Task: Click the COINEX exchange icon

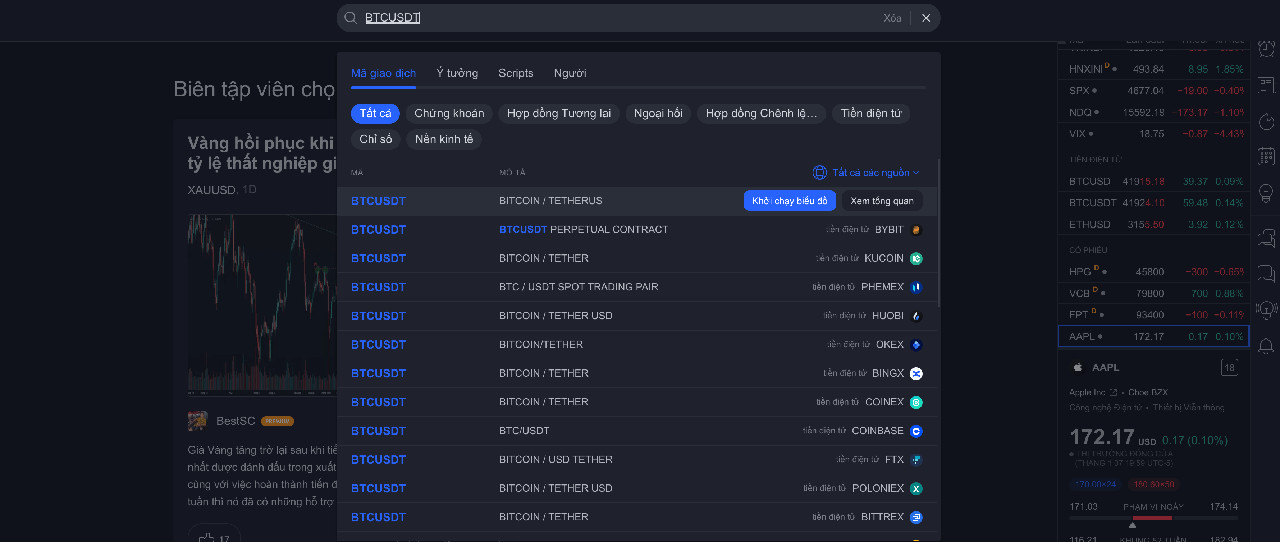Action: pyautogui.click(x=916, y=402)
